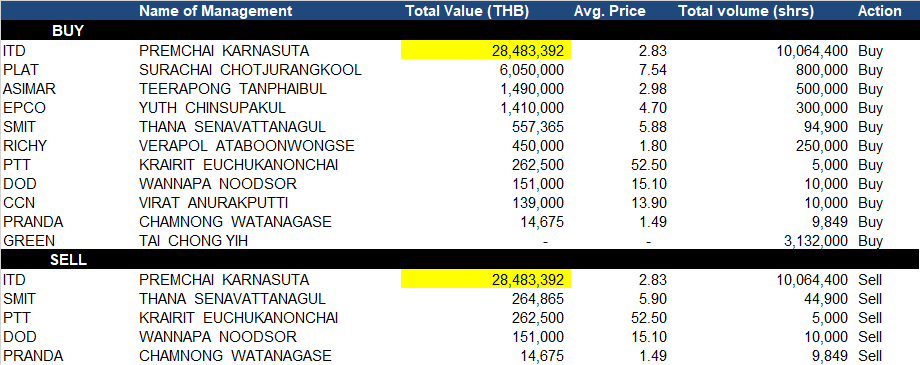Select WANNAPA NOODSOR in the SELL section
Image resolution: width=920 pixels, height=365 pixels.
click(218, 337)
